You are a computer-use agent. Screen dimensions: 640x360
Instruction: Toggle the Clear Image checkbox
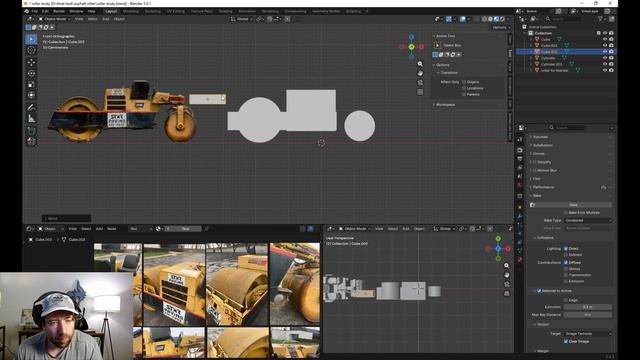pyautogui.click(x=566, y=341)
